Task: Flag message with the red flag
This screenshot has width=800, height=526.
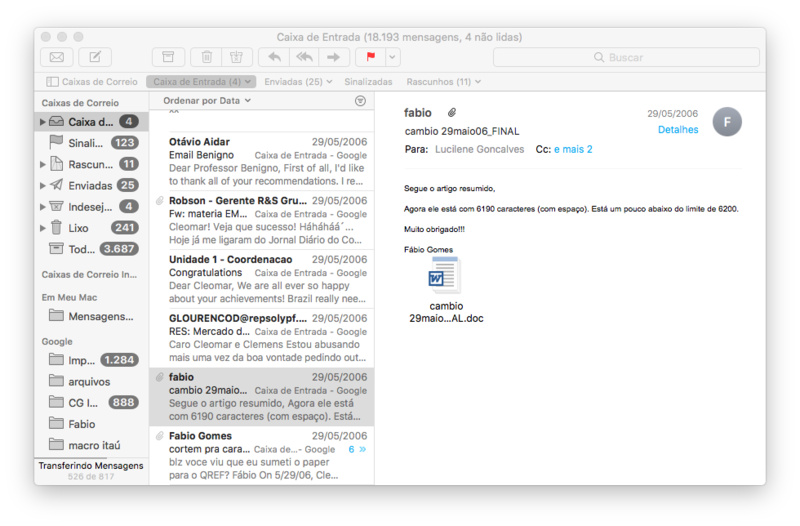Action: (371, 57)
